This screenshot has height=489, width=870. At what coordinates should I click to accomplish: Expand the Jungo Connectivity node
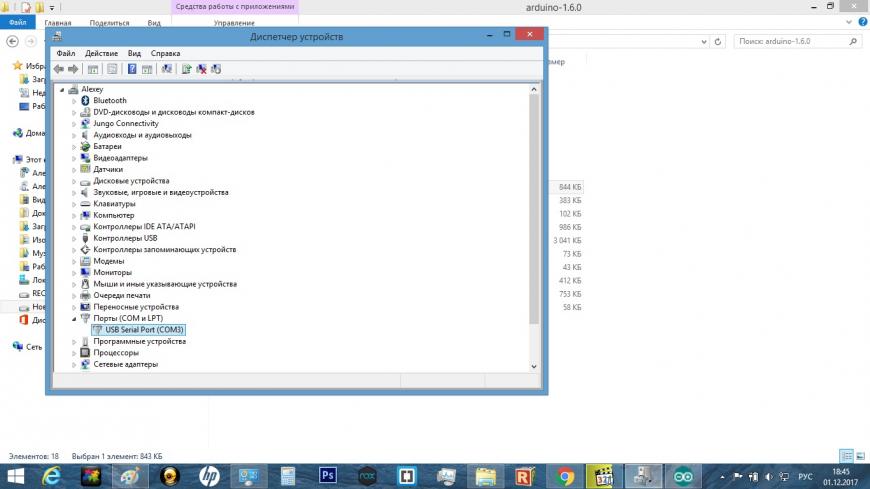[x=74, y=124]
